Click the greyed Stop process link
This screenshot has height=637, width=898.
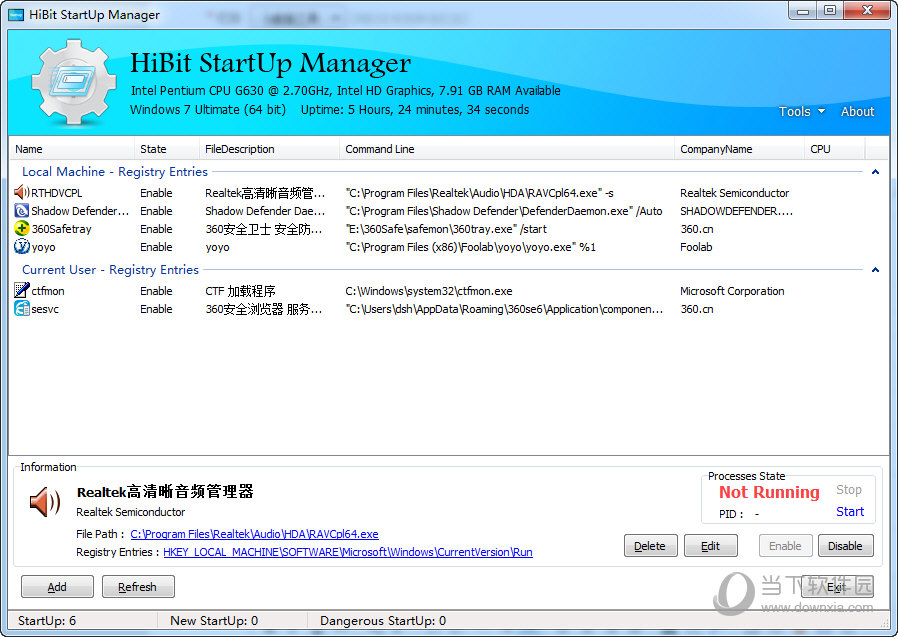849,490
